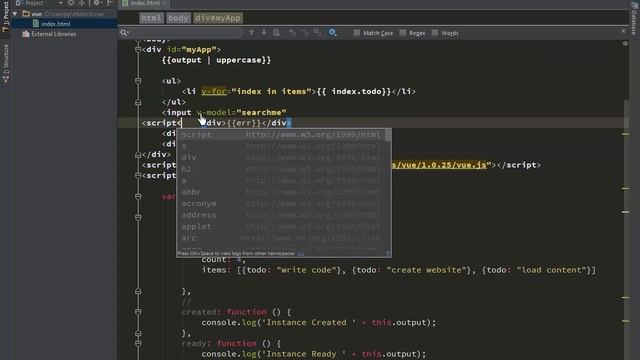This screenshot has height=360, width=640.
Task: Choose 'h2' from autocomplete list
Action: tap(282, 169)
